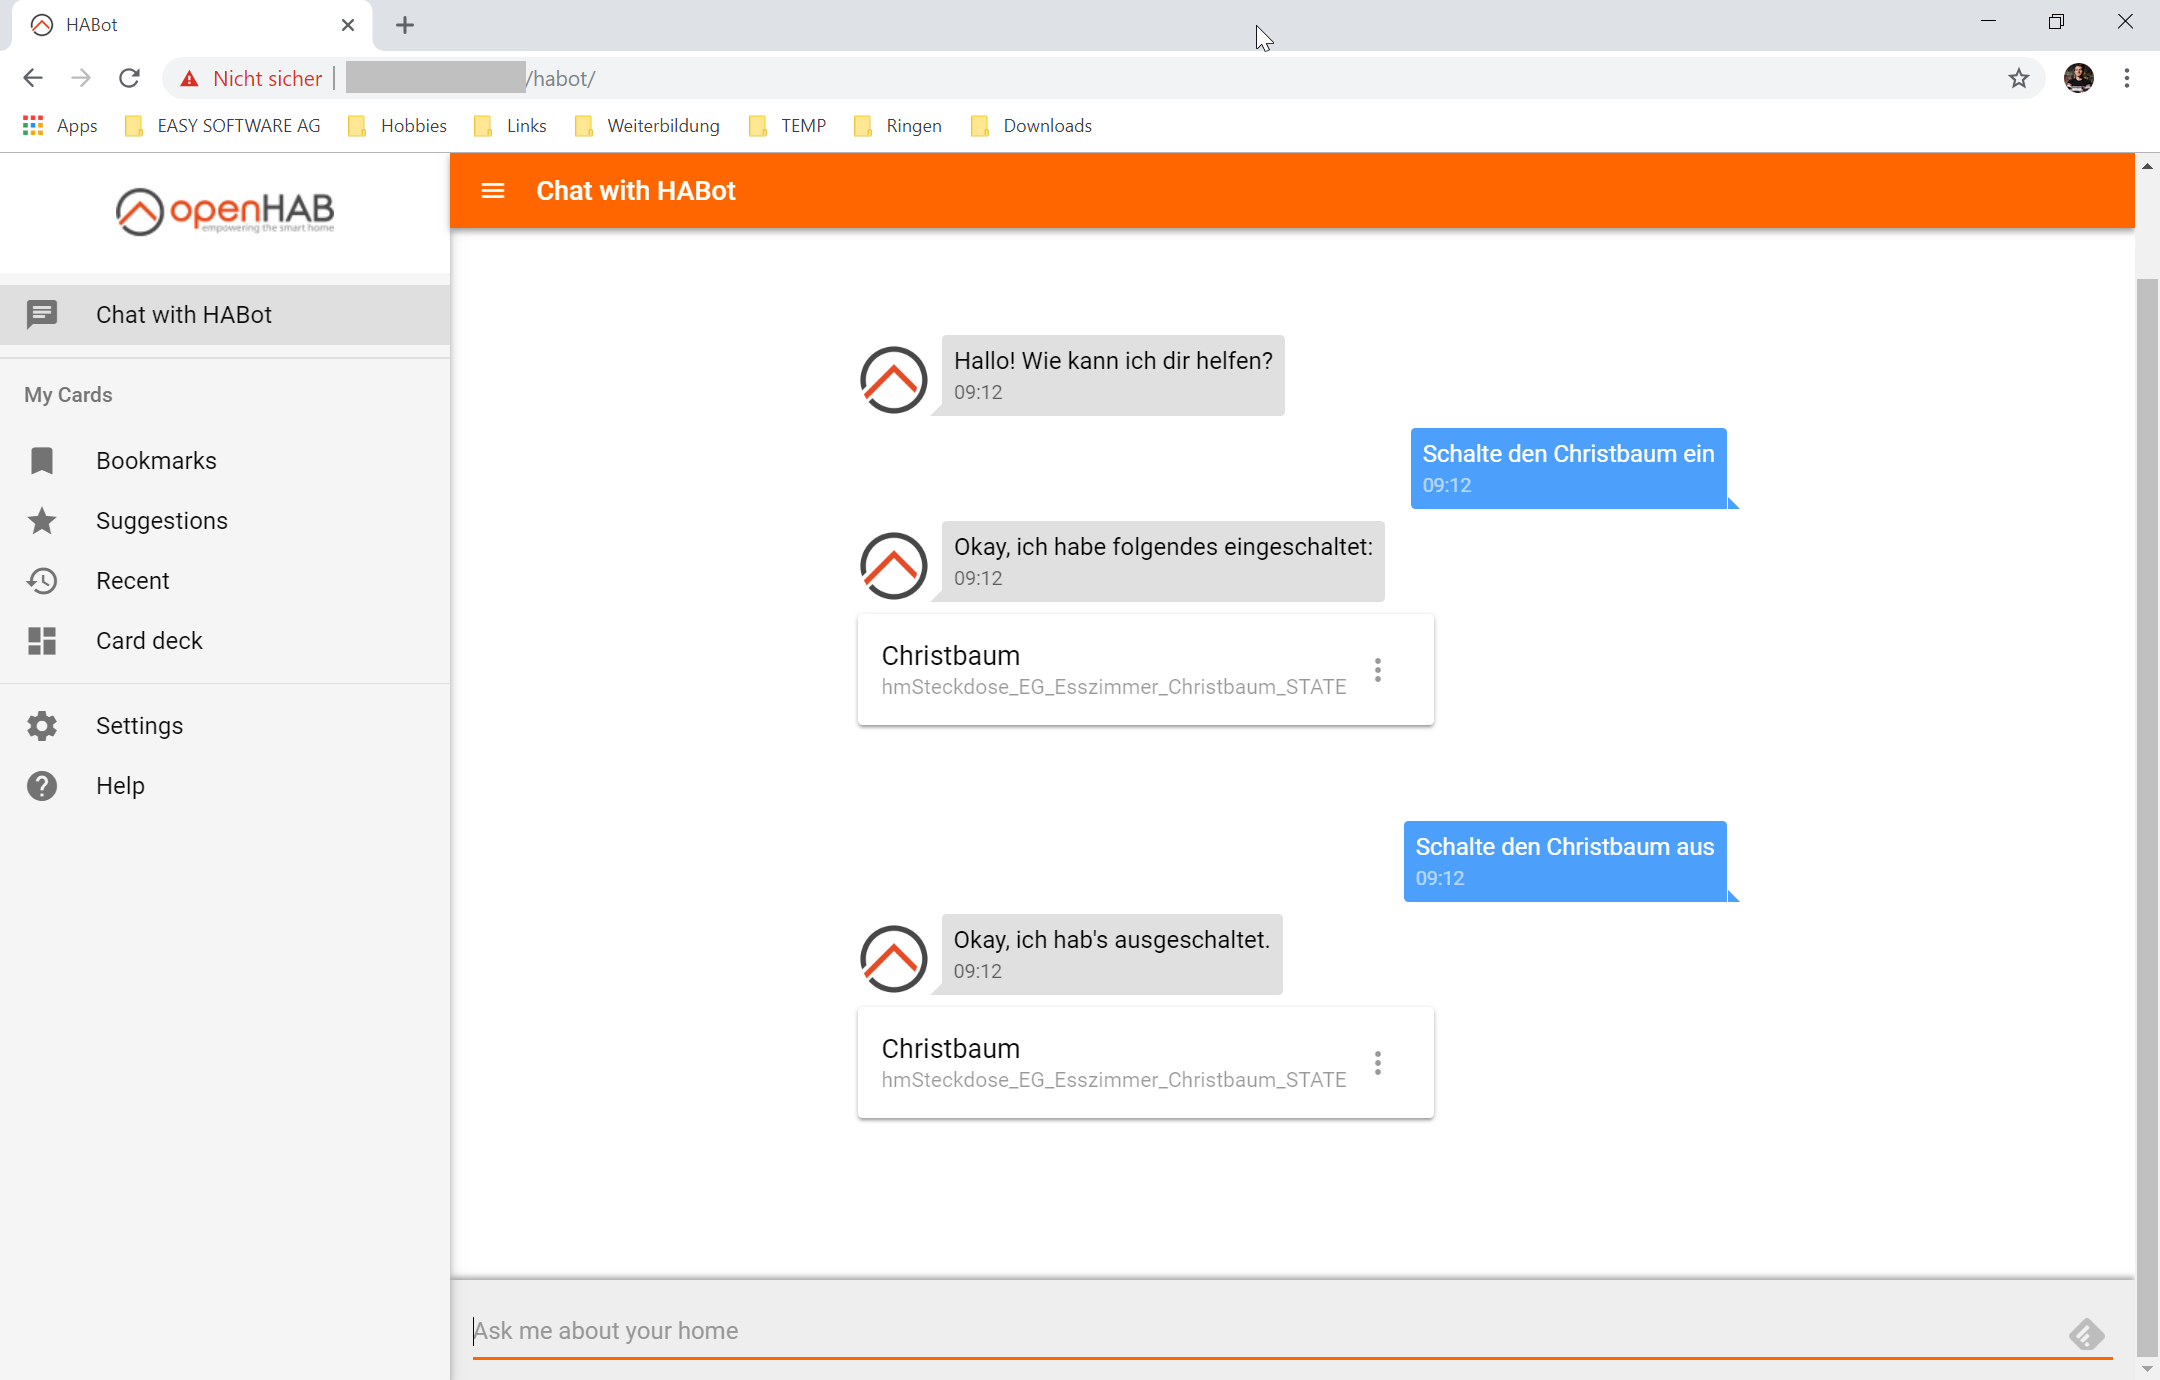Image resolution: width=2160 pixels, height=1380 pixels.
Task: Click the dashboard icon next to Card deck
Action: point(42,641)
